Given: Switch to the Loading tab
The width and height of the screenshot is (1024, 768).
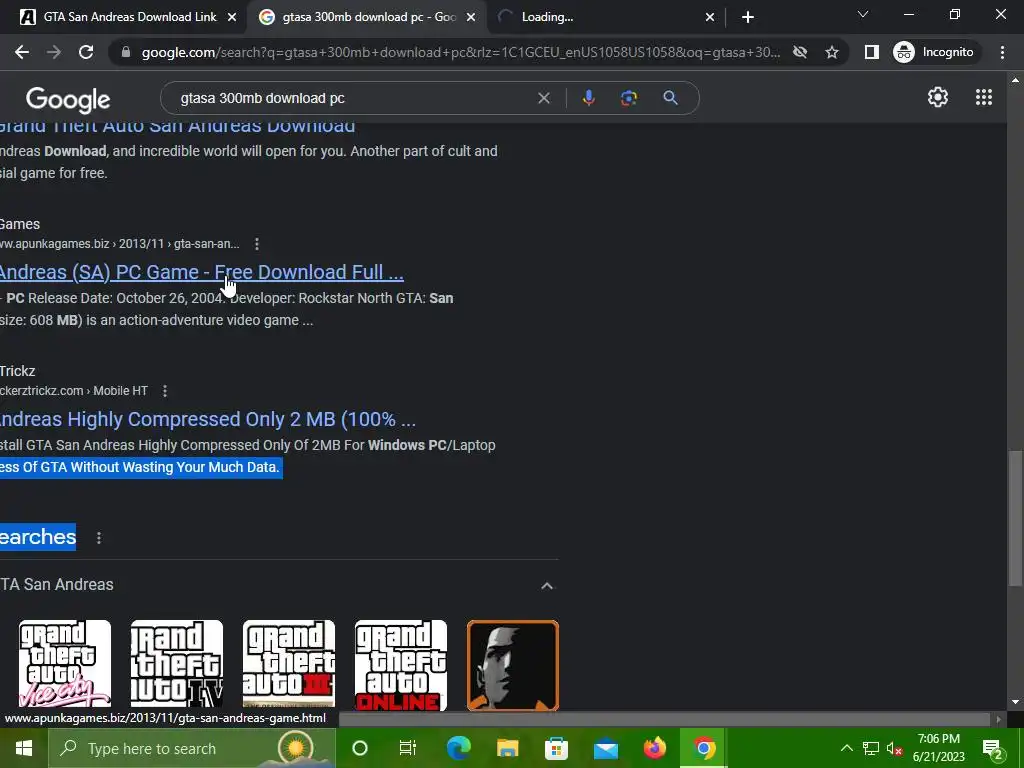Looking at the screenshot, I should [x=547, y=17].
